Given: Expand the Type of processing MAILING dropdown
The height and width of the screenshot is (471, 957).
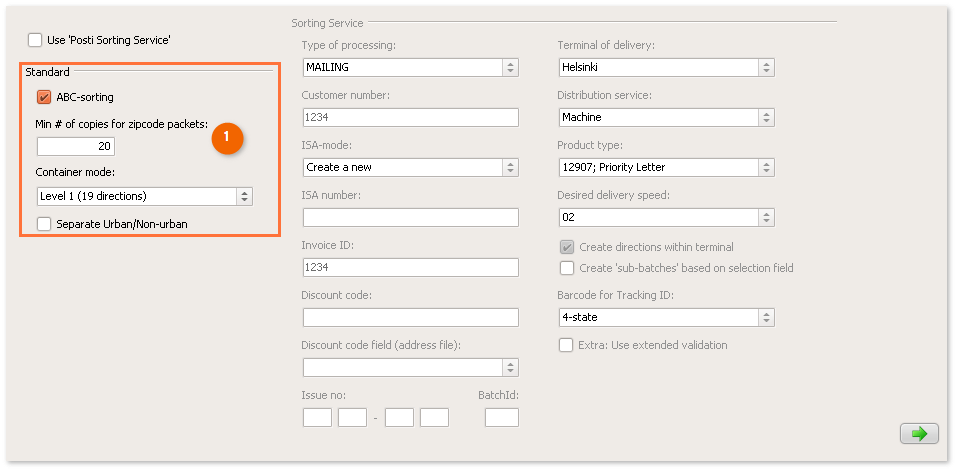Looking at the screenshot, I should tap(410, 68).
